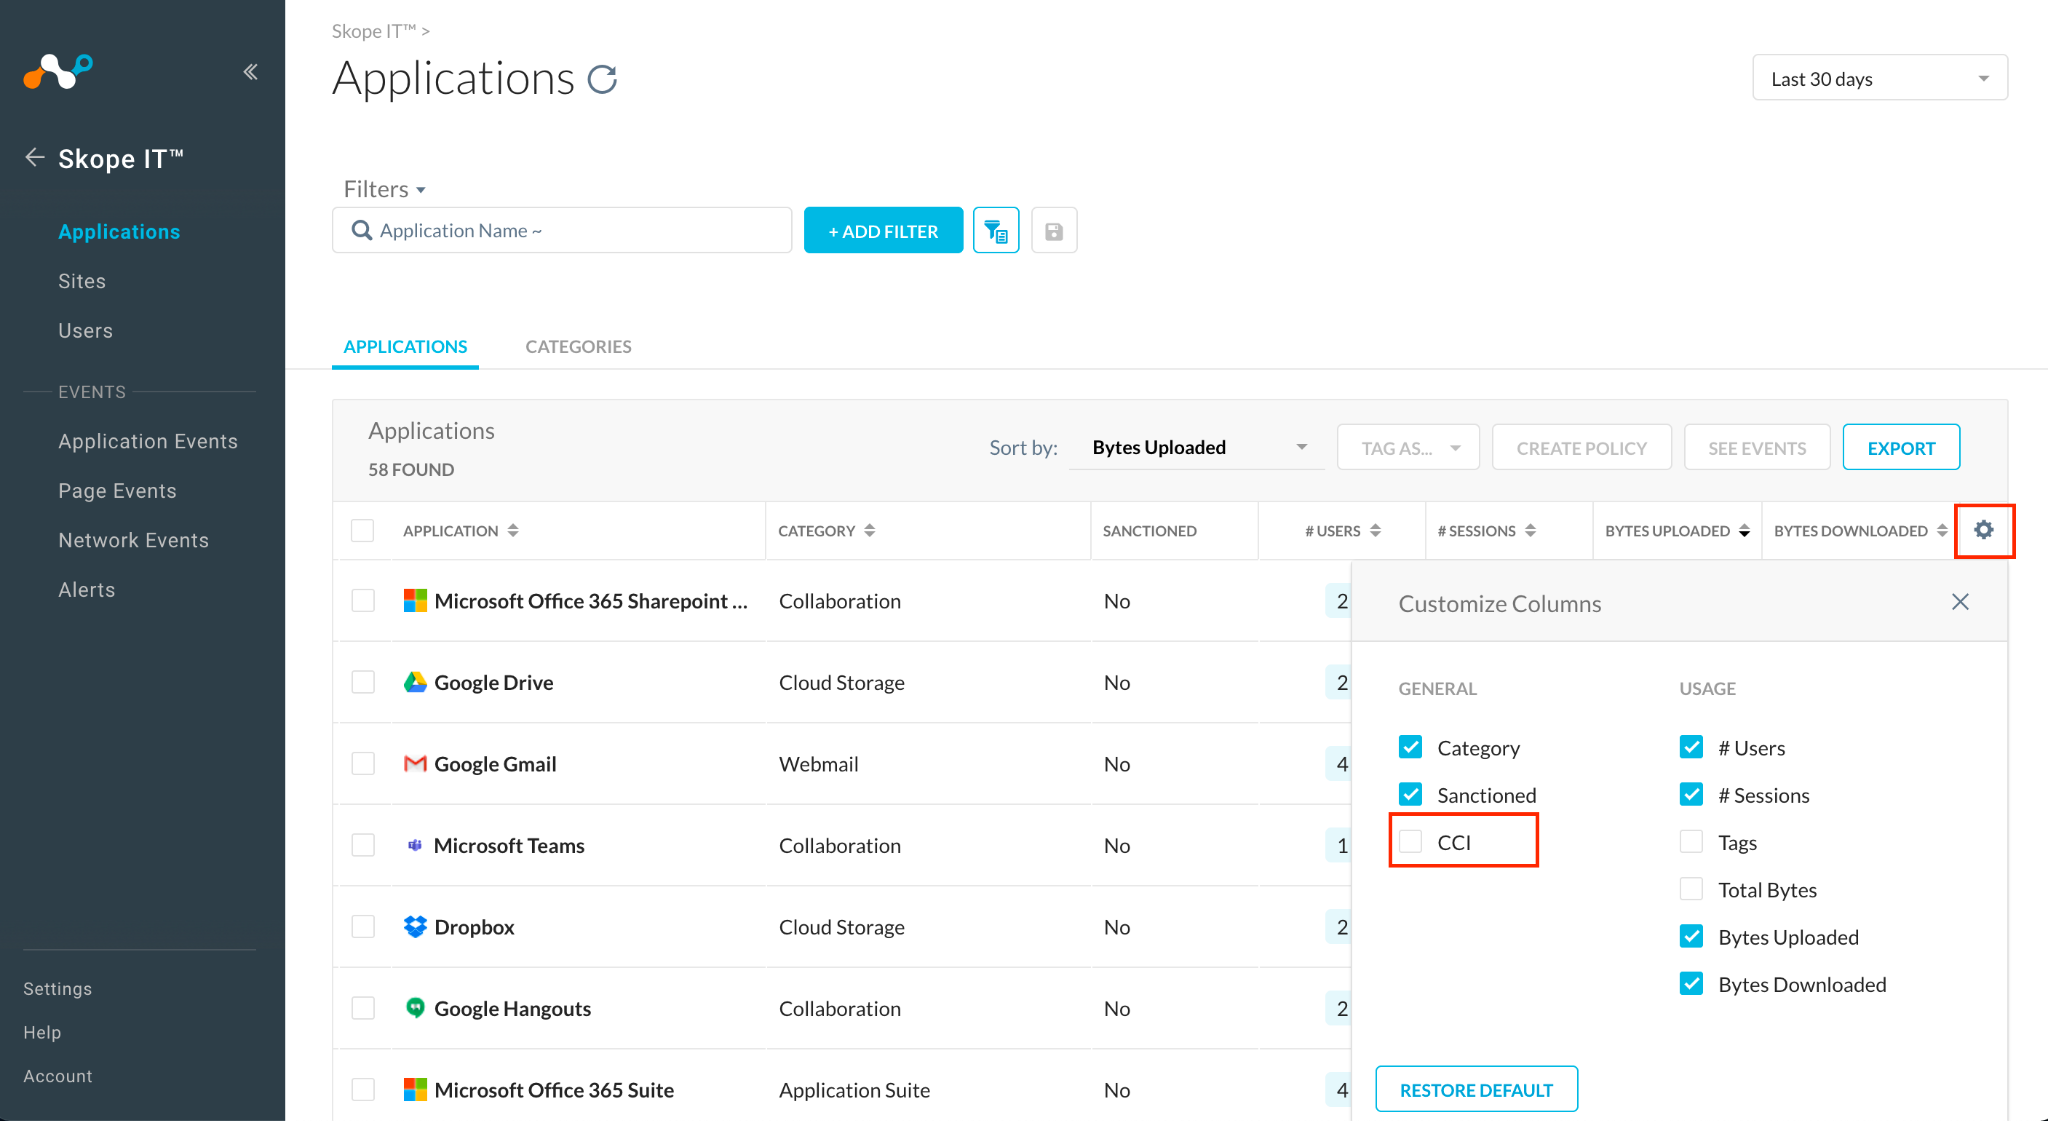Click back arrow next to Skope IT
Viewport: 2048px width, 1121px height.
35,158
